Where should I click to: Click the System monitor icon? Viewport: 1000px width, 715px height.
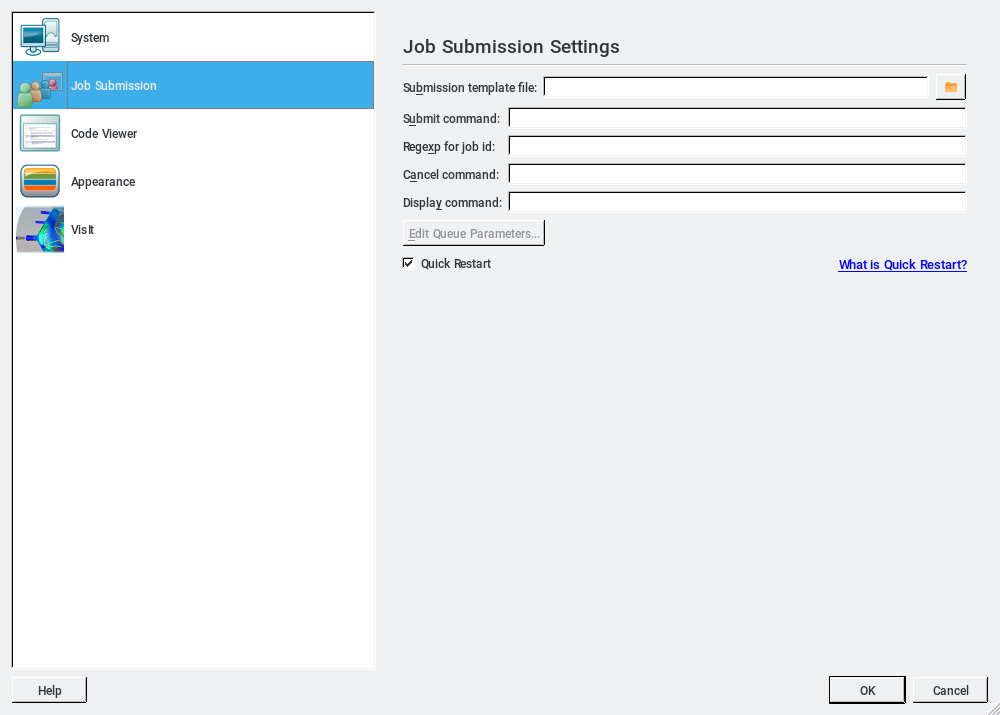(40, 38)
